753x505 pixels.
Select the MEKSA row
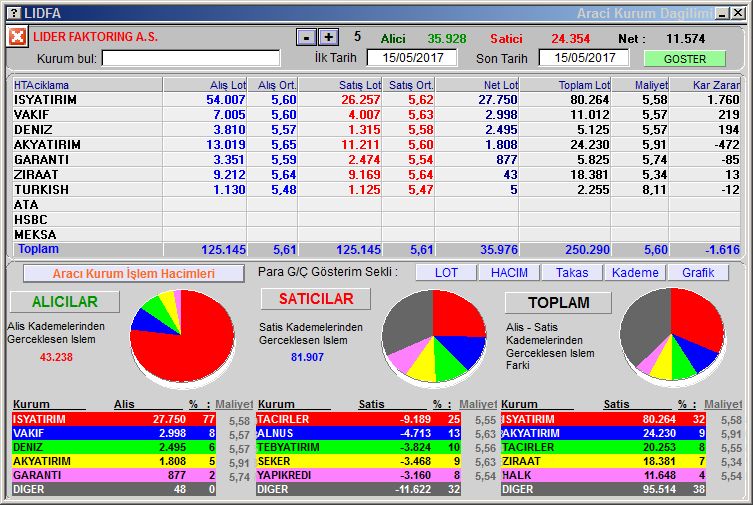pyautogui.click(x=376, y=234)
